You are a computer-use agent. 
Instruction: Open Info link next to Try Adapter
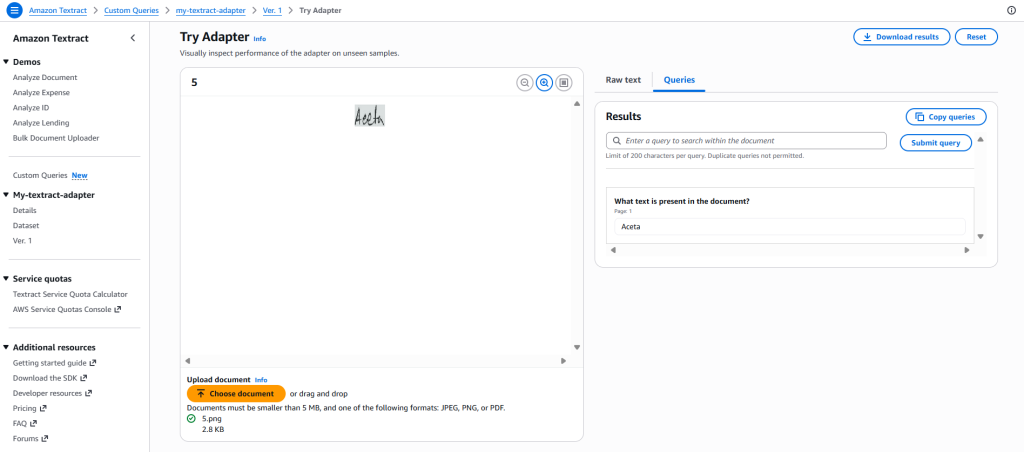[259, 39]
